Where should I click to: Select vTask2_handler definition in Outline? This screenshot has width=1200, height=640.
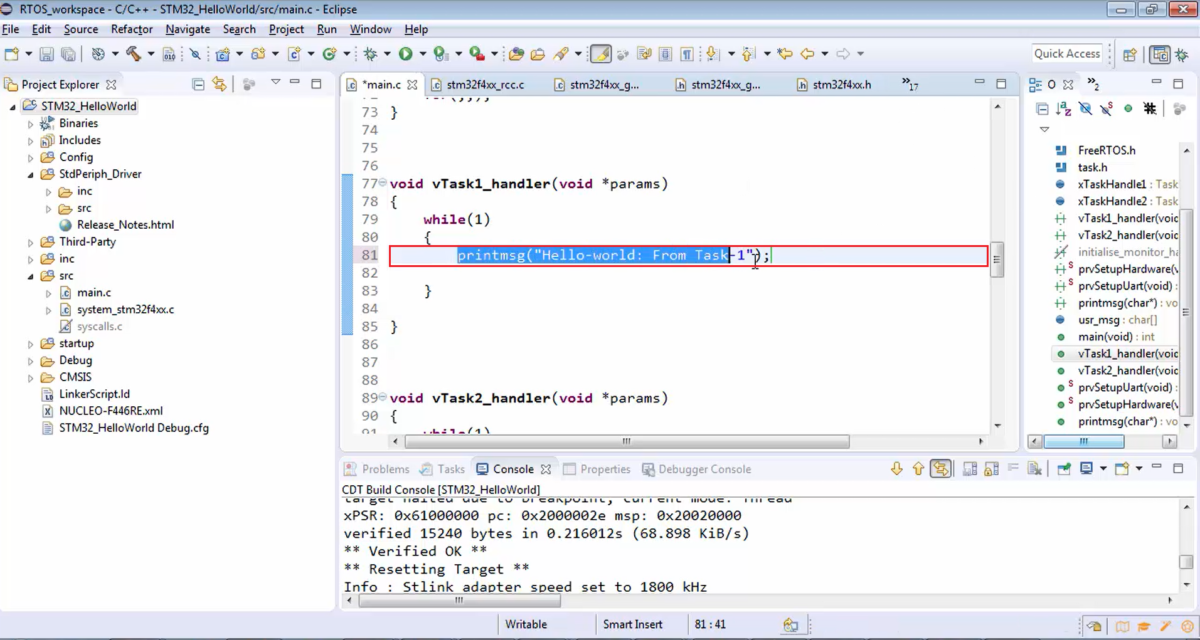[x=1127, y=371]
